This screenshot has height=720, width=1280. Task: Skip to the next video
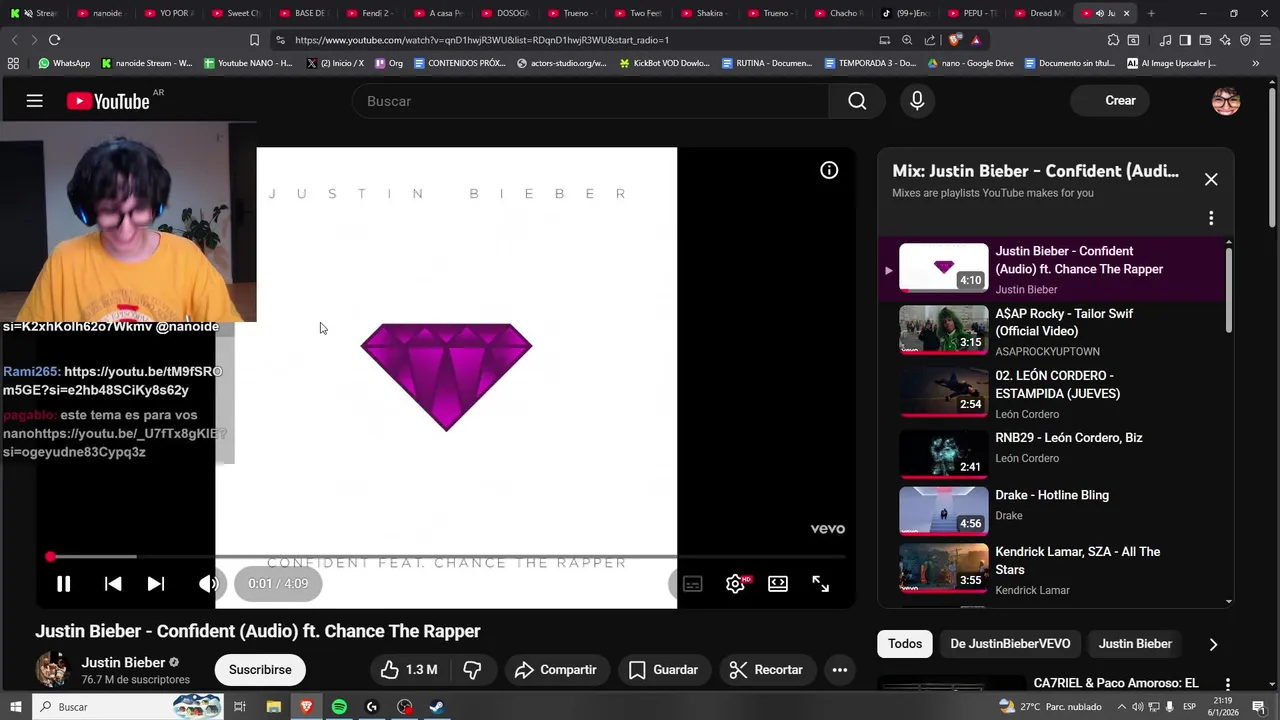click(156, 584)
